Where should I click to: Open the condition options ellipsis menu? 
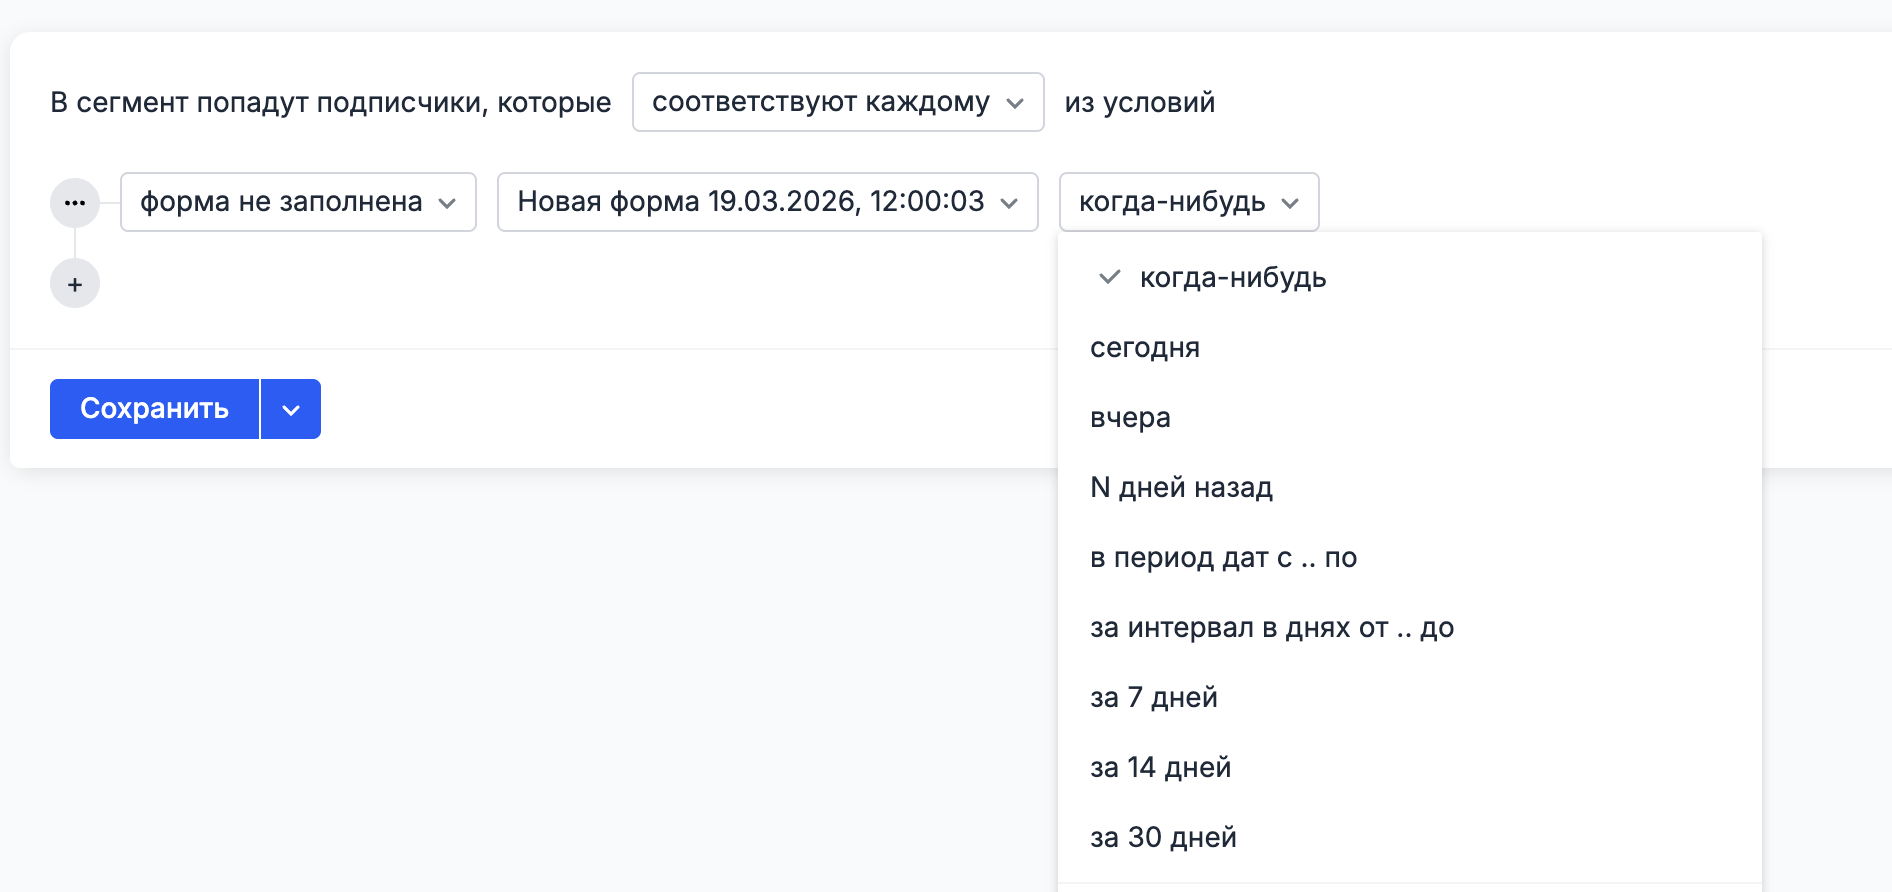75,203
